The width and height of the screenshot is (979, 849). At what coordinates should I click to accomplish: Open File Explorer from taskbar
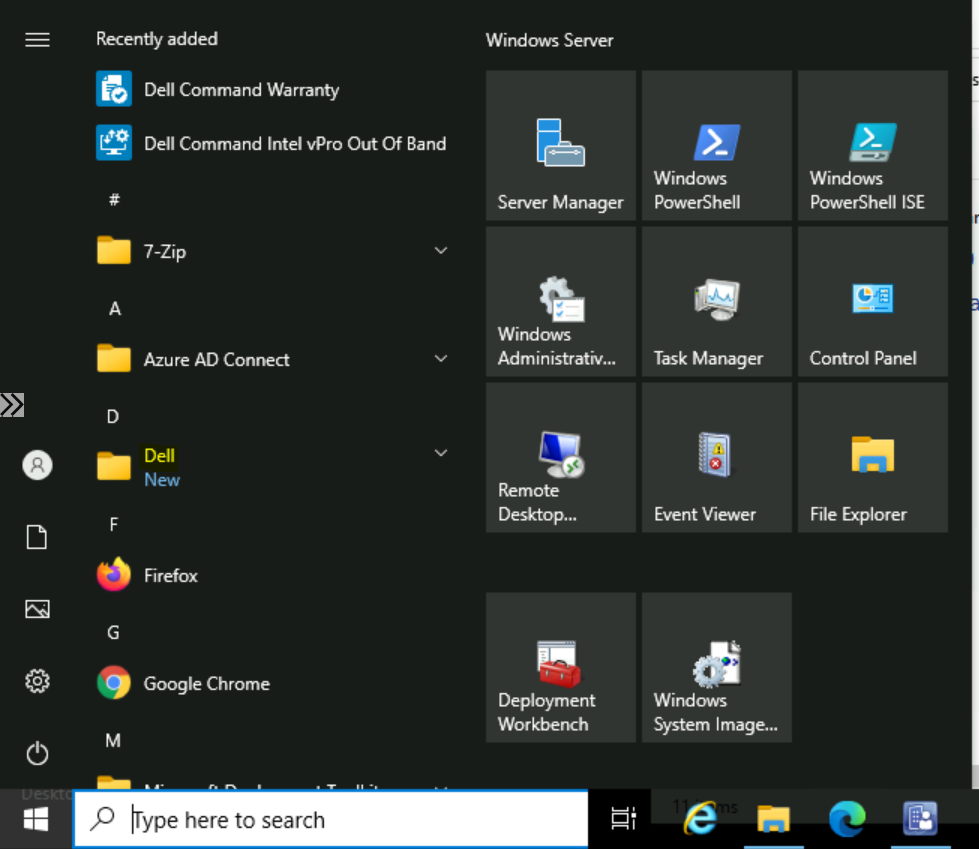tap(774, 819)
